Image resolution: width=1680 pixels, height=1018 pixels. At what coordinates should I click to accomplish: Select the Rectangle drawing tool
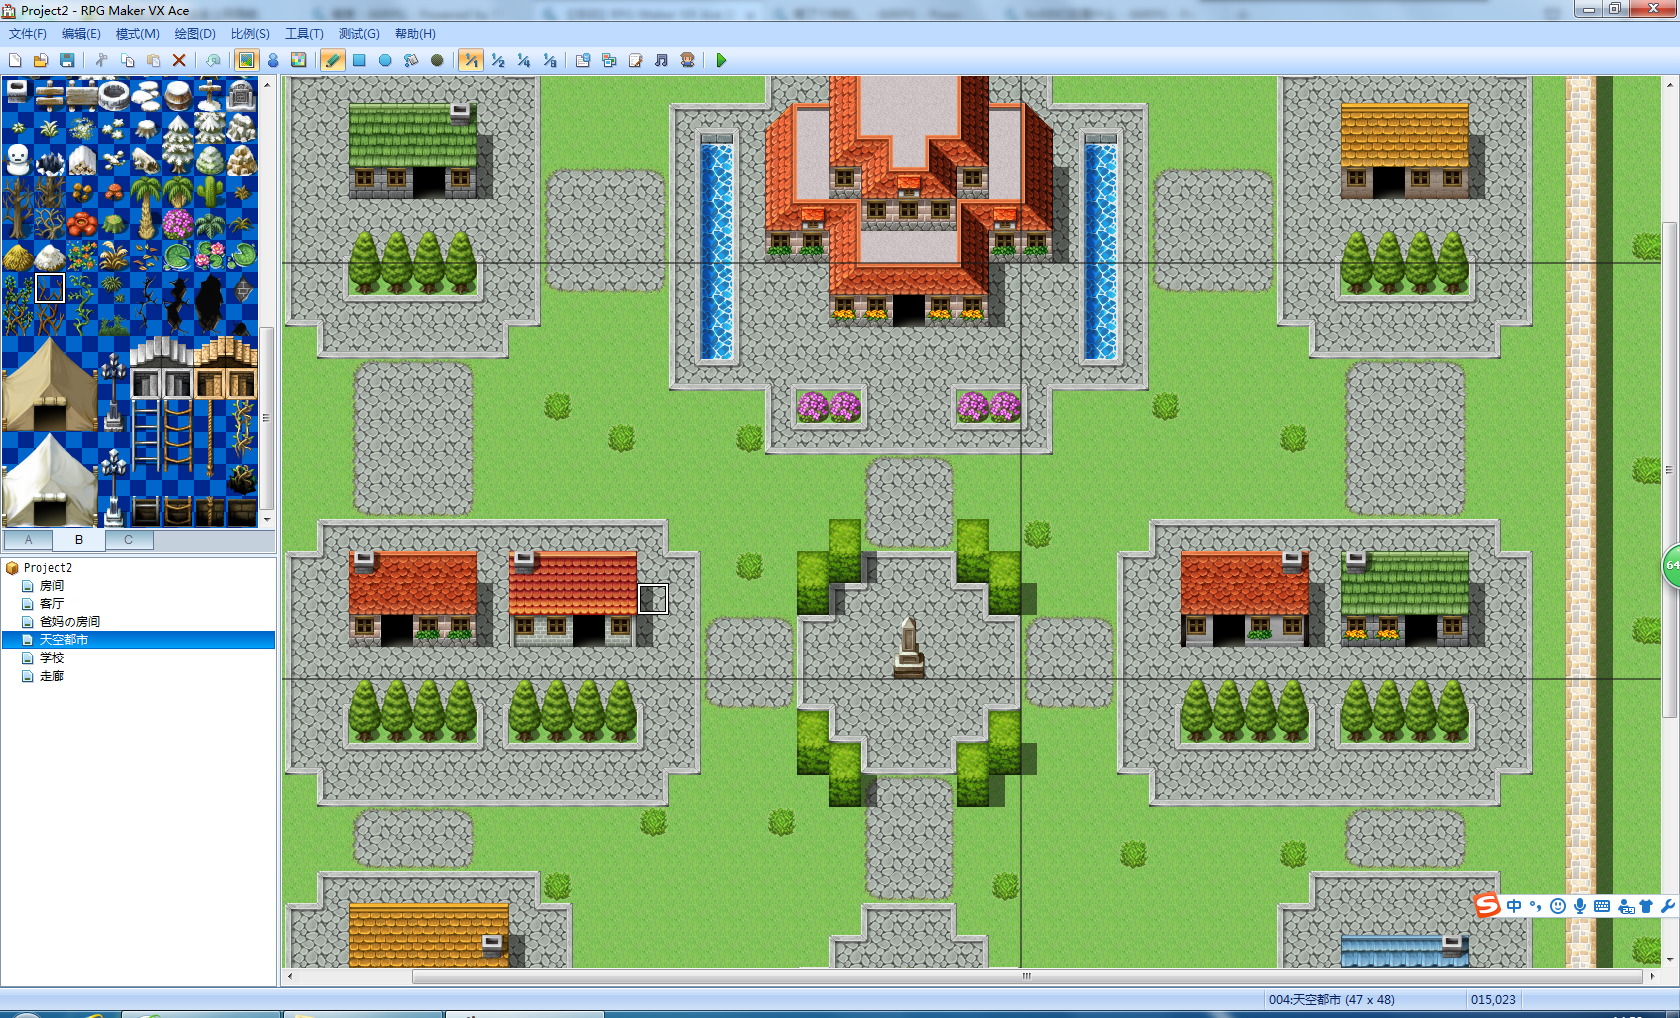point(359,61)
